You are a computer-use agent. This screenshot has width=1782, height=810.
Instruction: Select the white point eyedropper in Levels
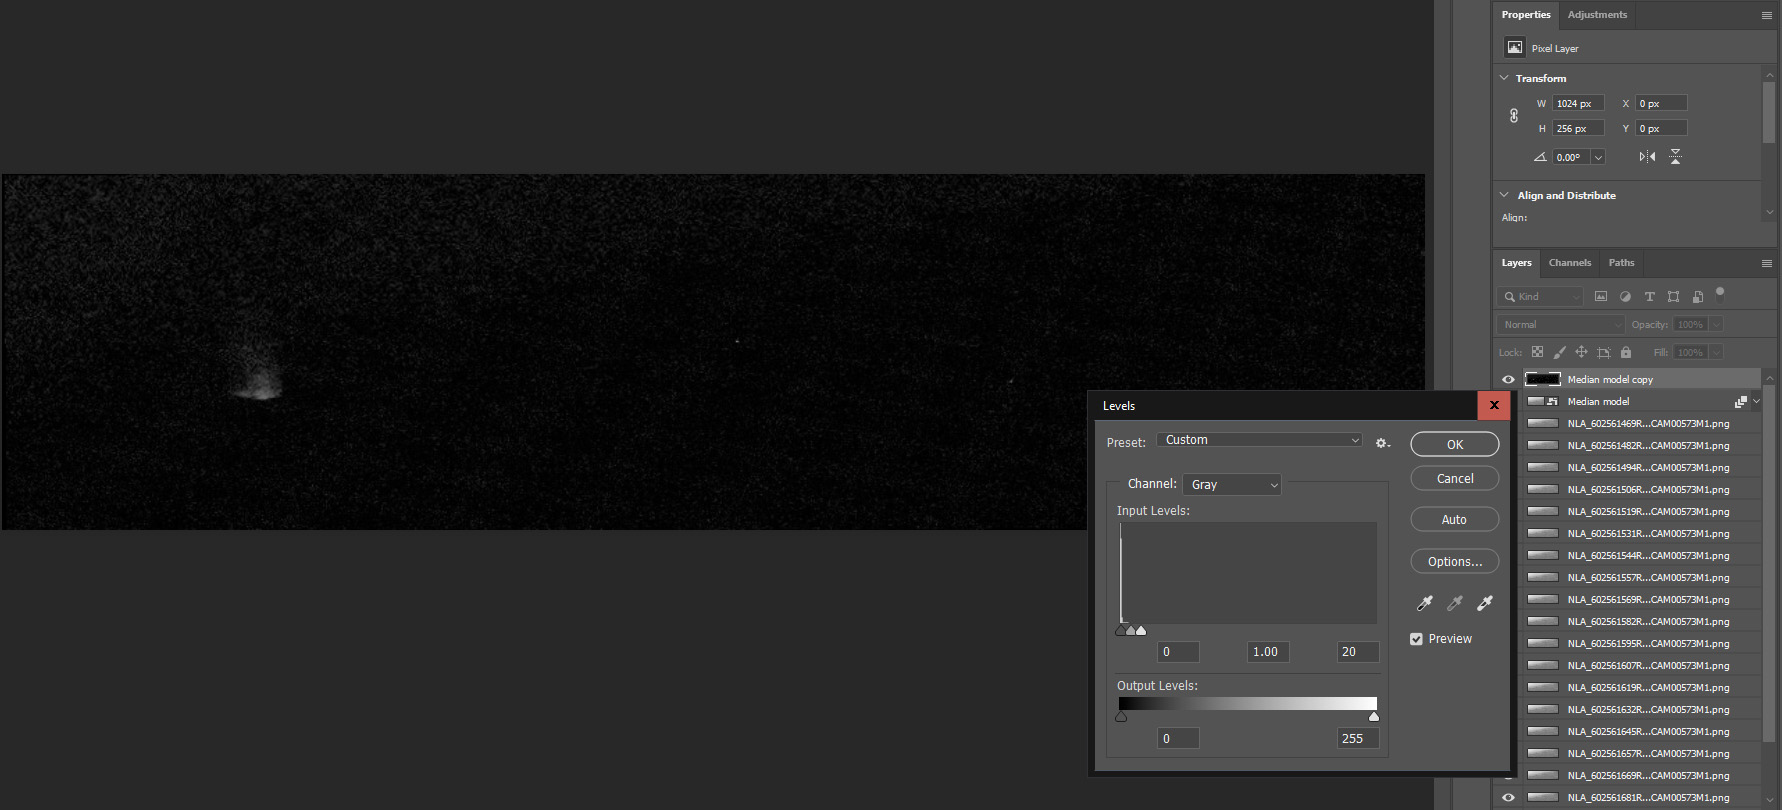(1485, 603)
